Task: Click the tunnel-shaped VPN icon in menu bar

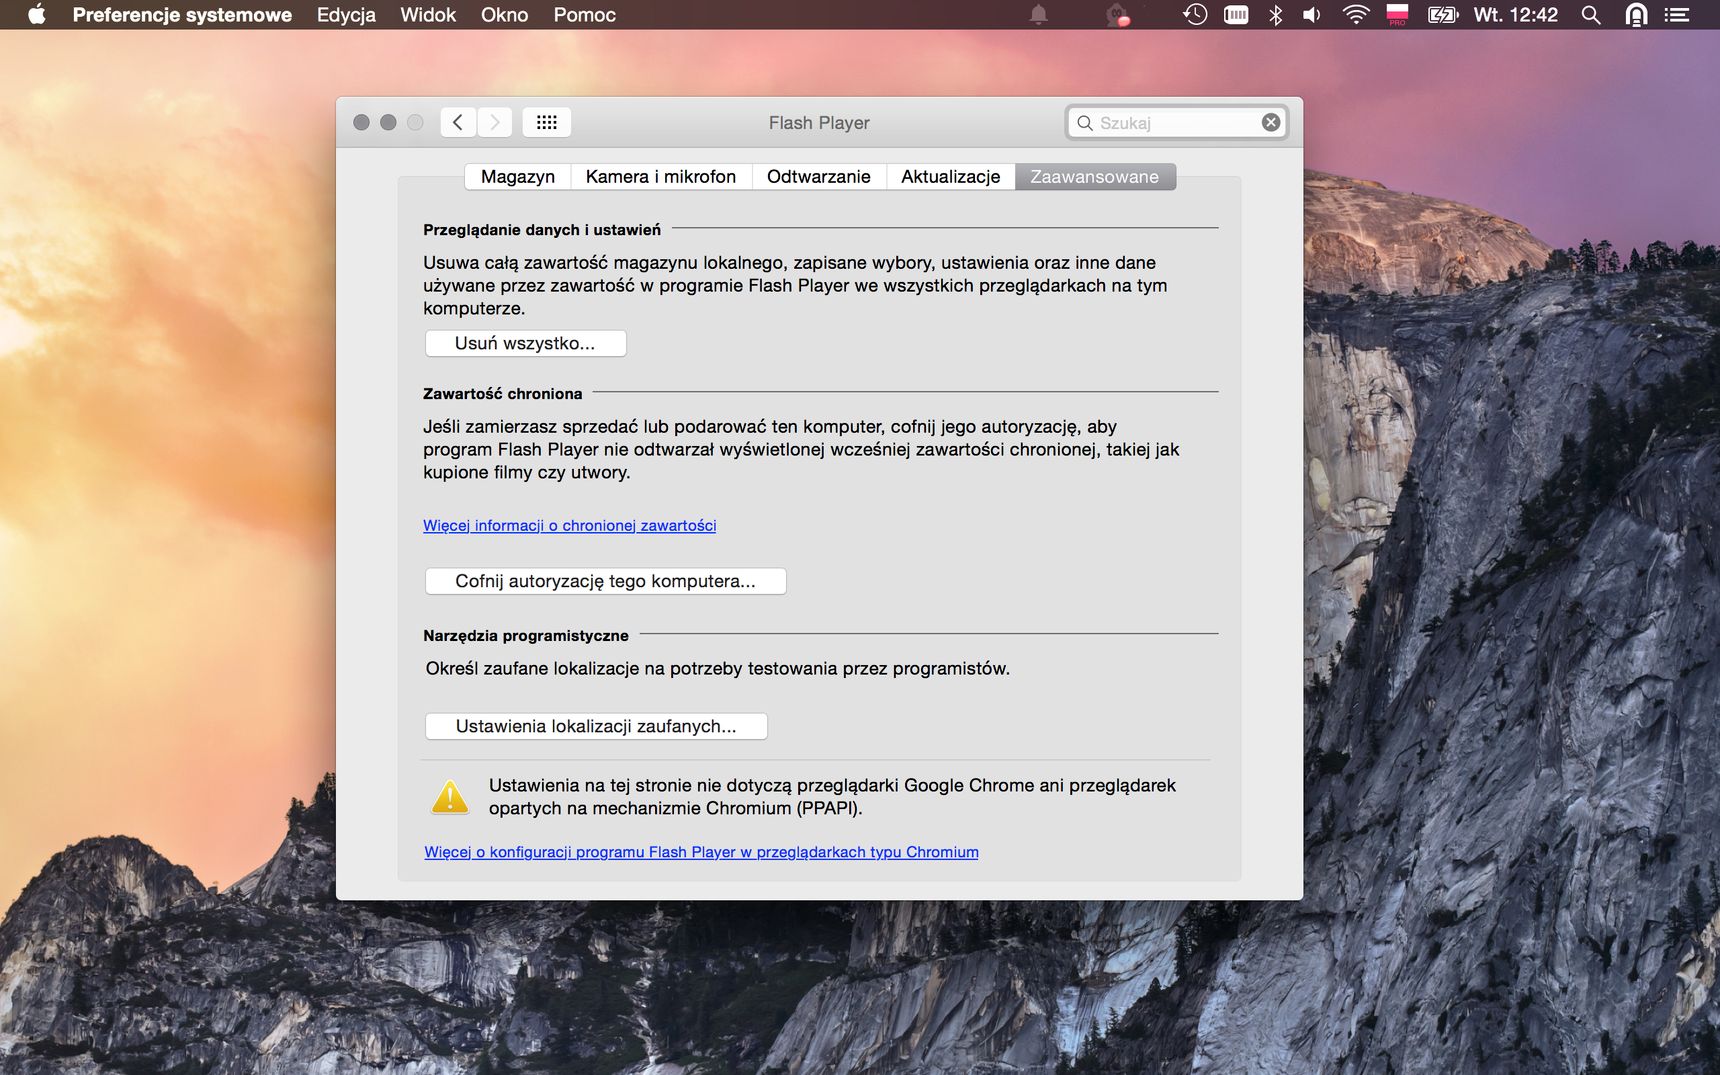Action: (1636, 15)
